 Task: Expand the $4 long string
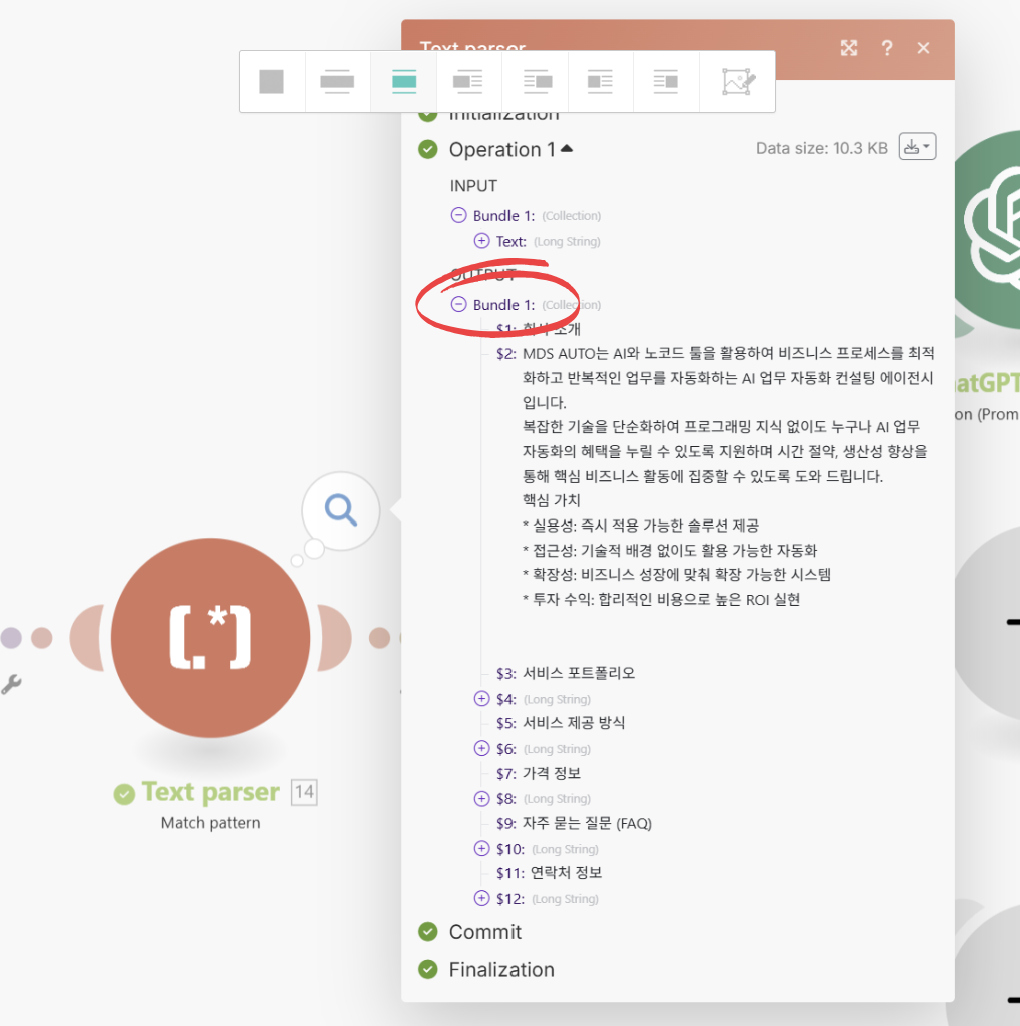pos(481,699)
